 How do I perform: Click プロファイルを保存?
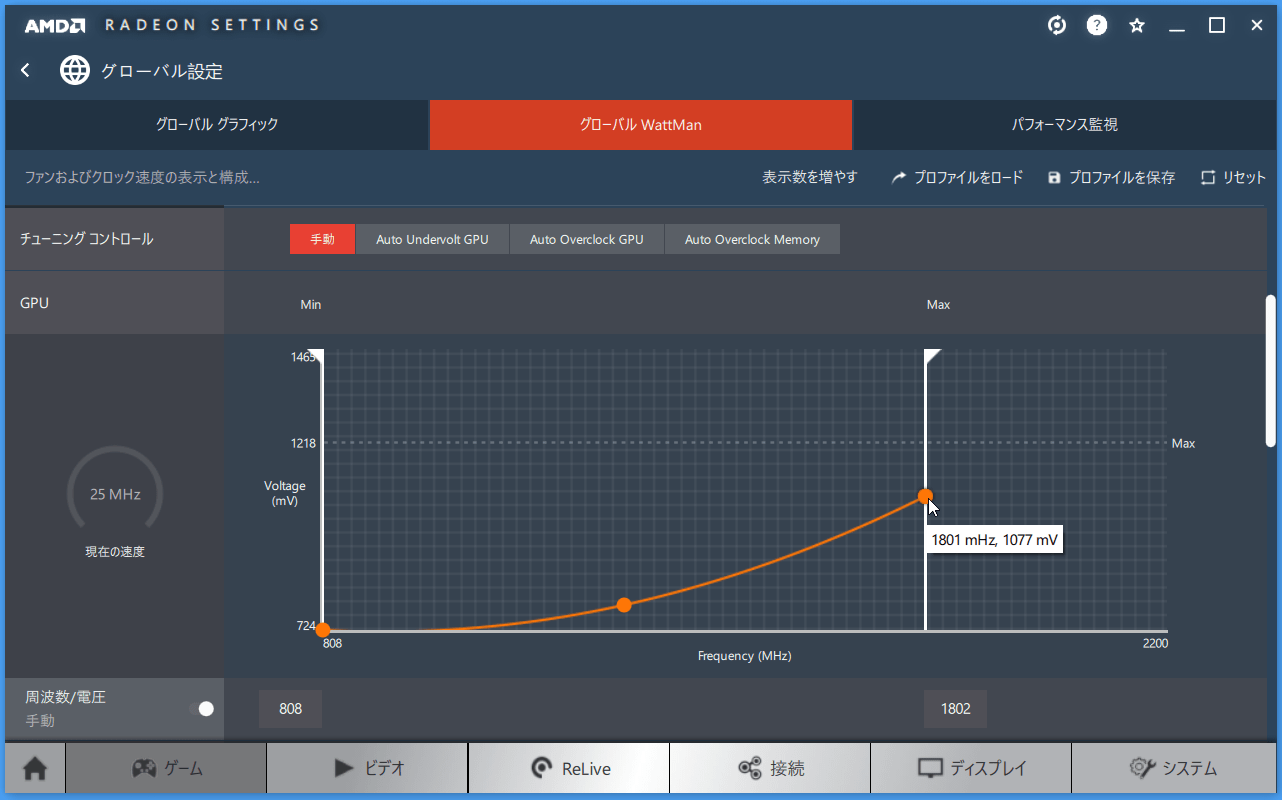coord(1111,177)
